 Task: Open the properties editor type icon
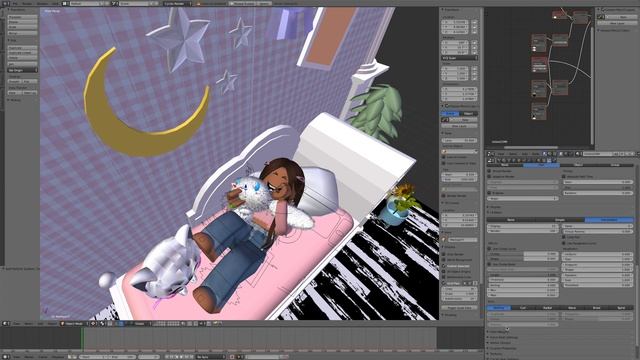pyautogui.click(x=491, y=160)
